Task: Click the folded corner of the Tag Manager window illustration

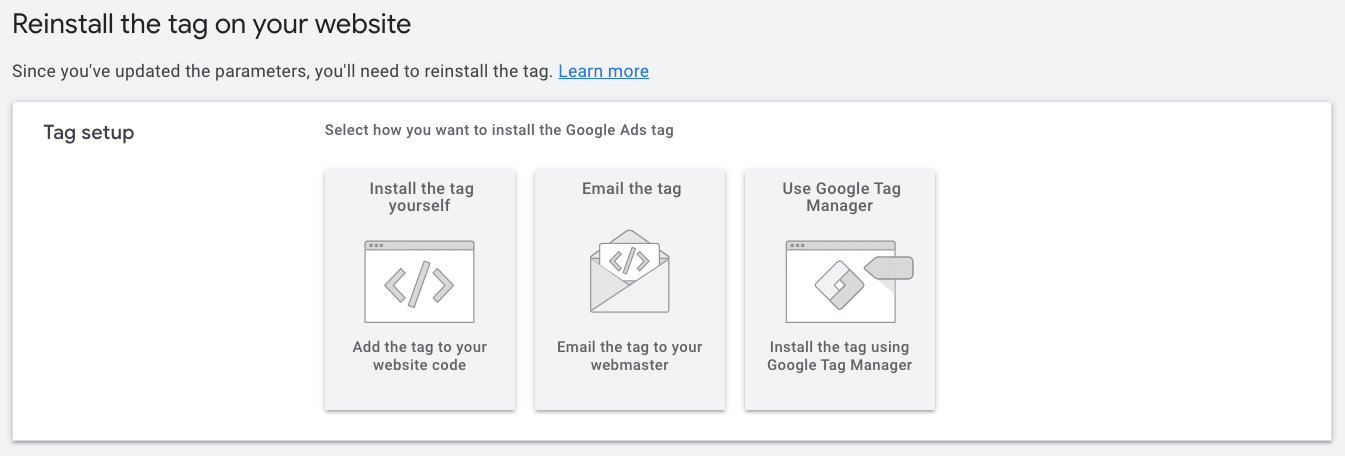Action: pos(885,286)
